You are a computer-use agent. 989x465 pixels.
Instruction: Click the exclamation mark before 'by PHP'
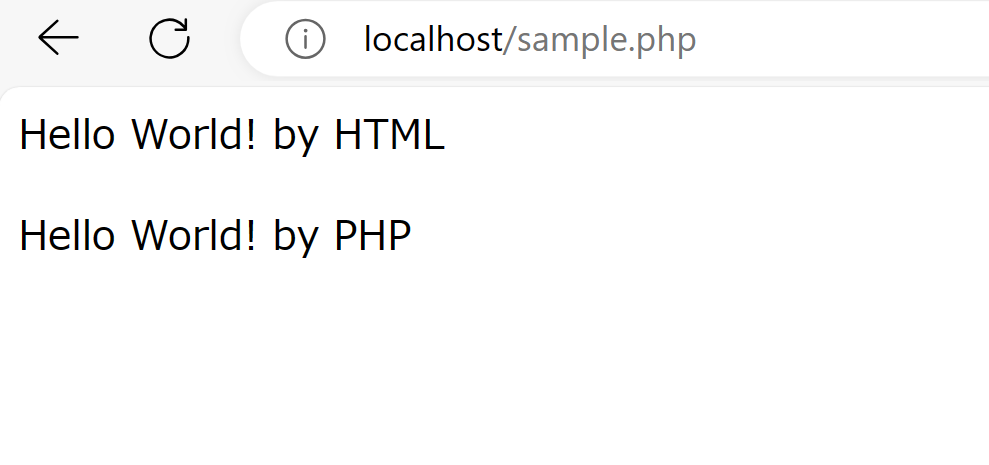250,236
